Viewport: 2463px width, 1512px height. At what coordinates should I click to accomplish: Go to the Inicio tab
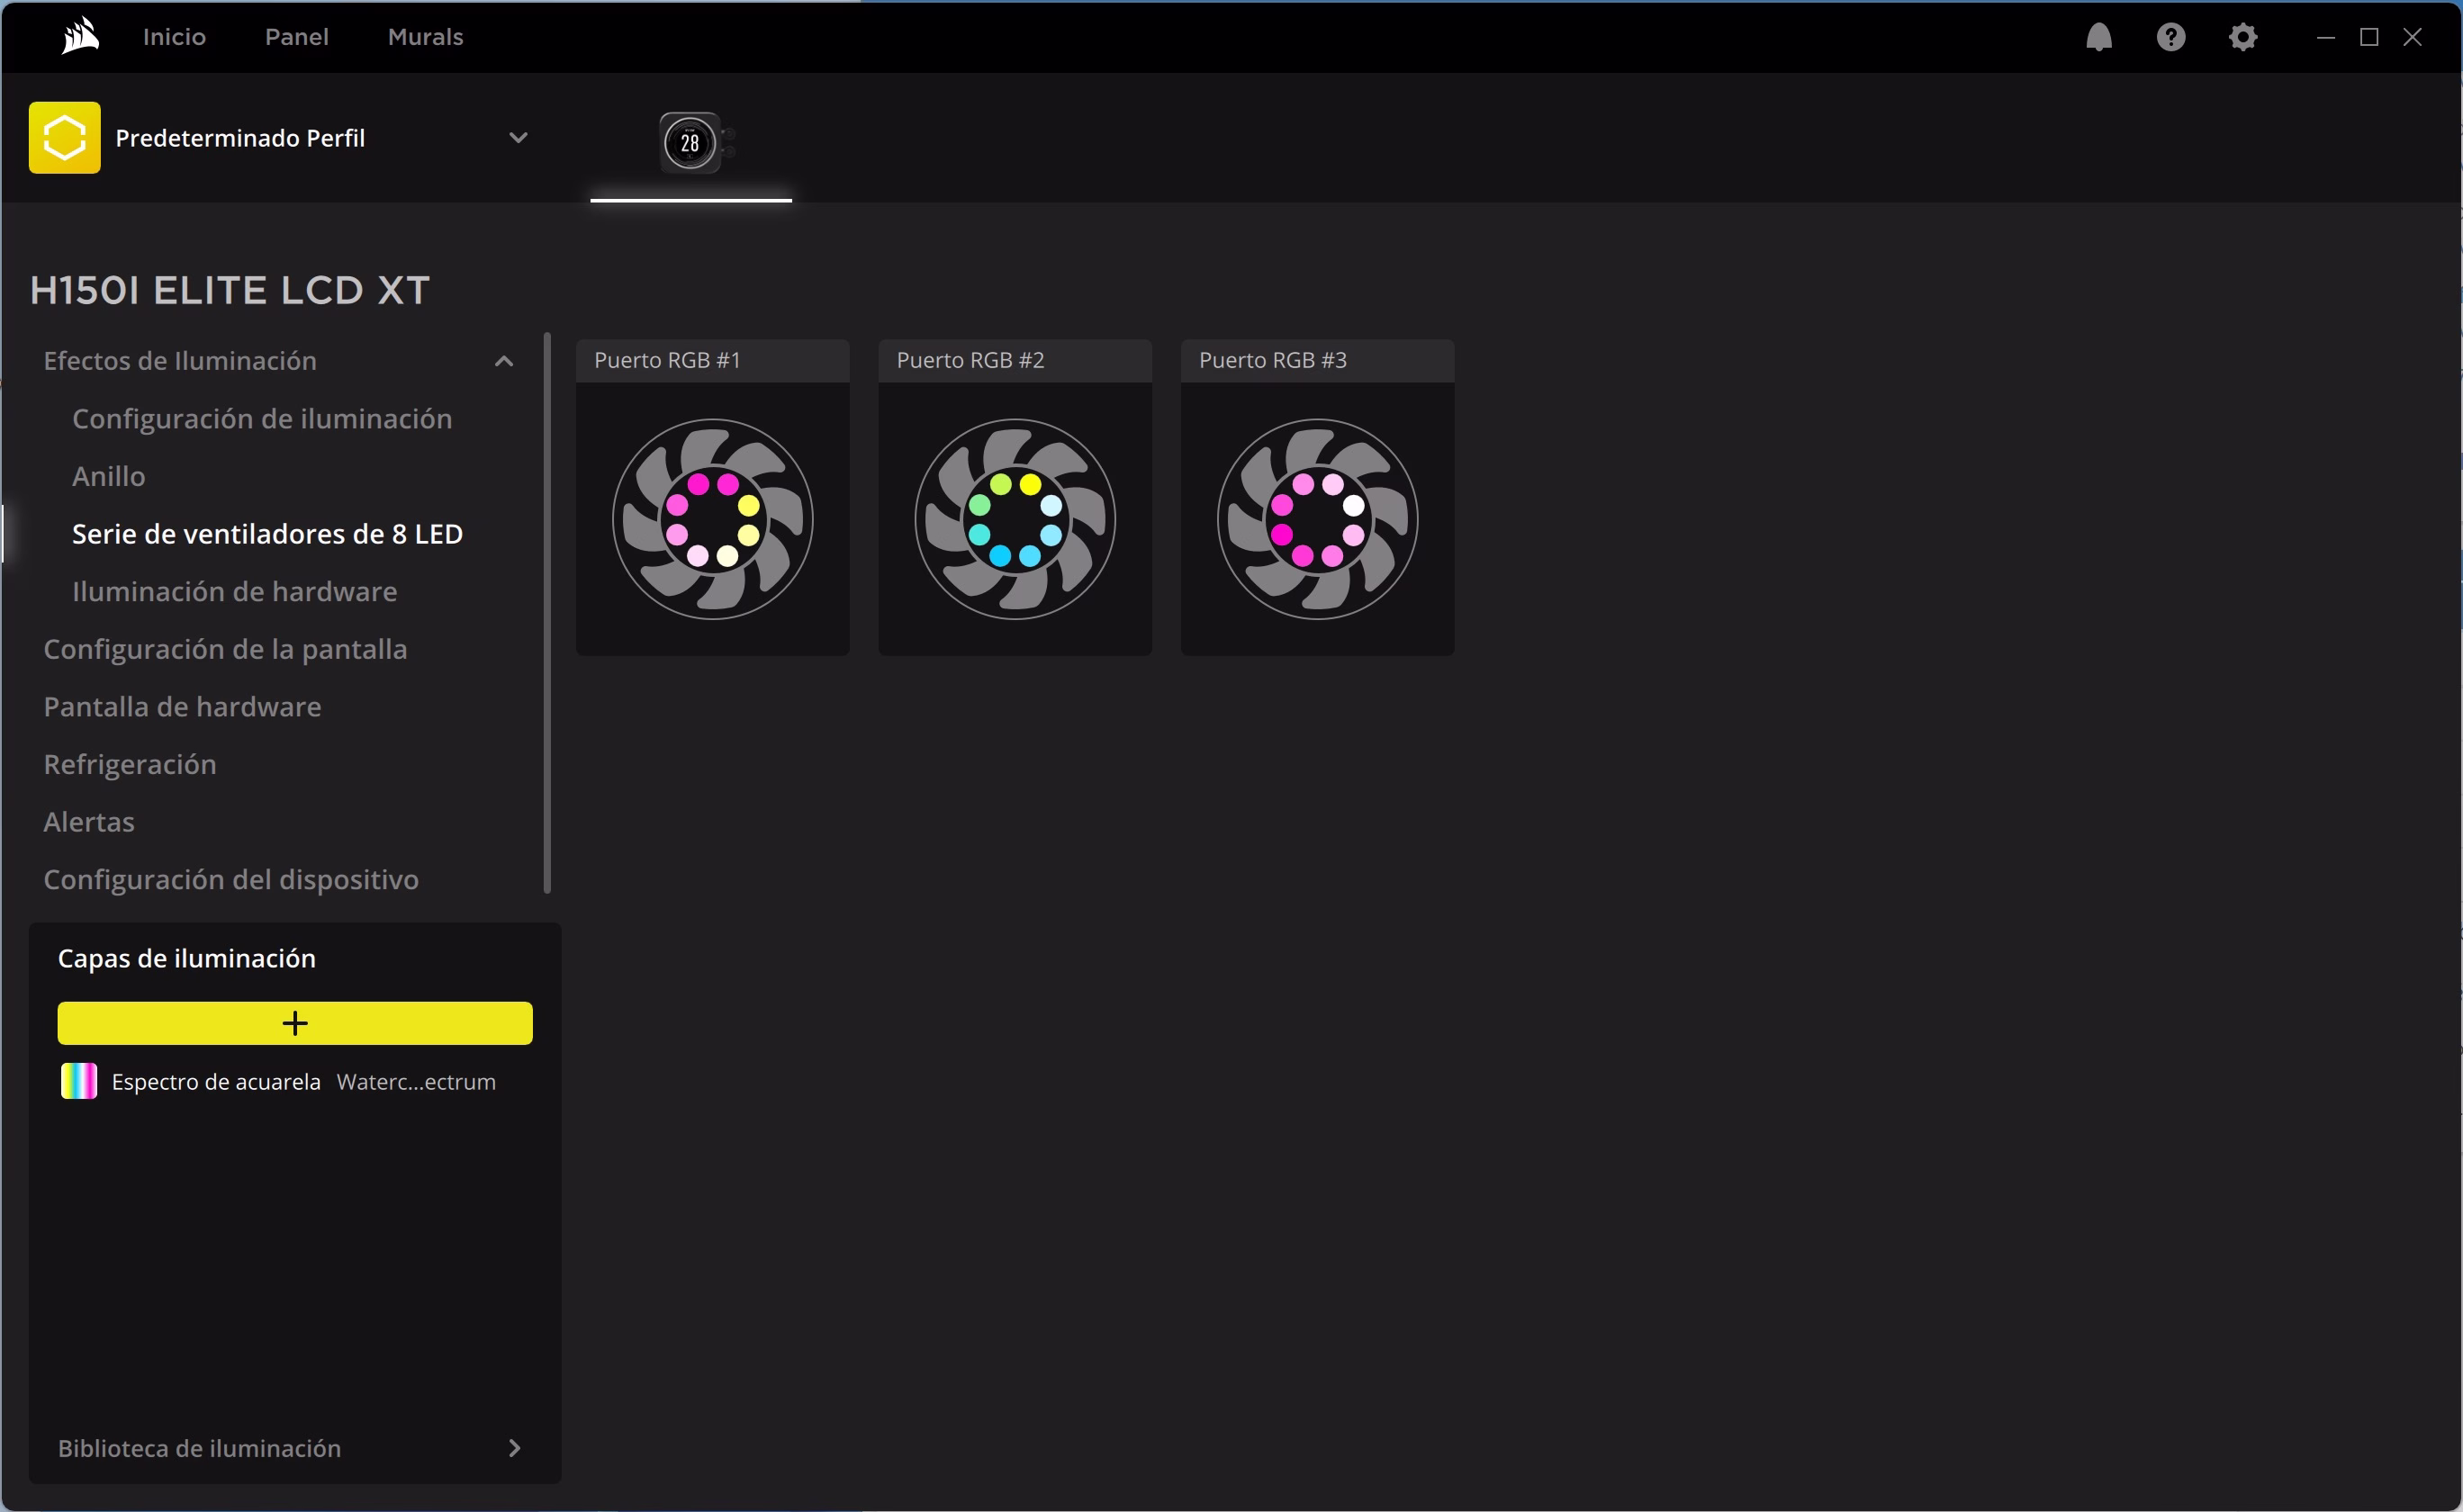[x=174, y=37]
